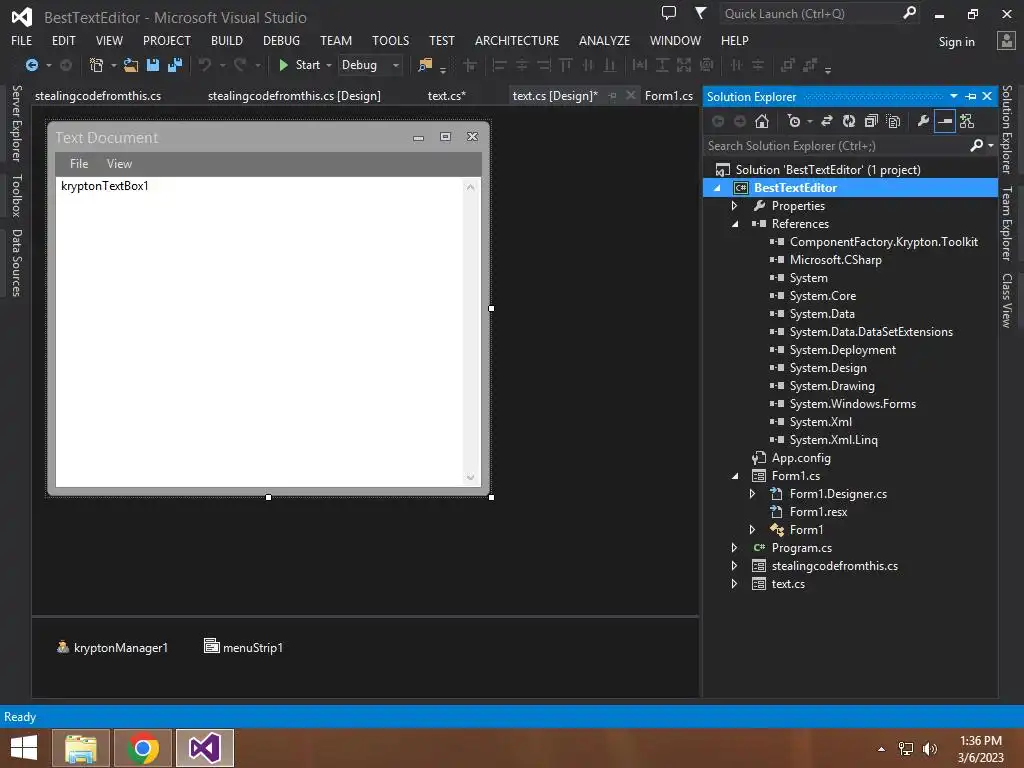Click the green Start debugging arrow
The image size is (1024, 768).
point(283,65)
